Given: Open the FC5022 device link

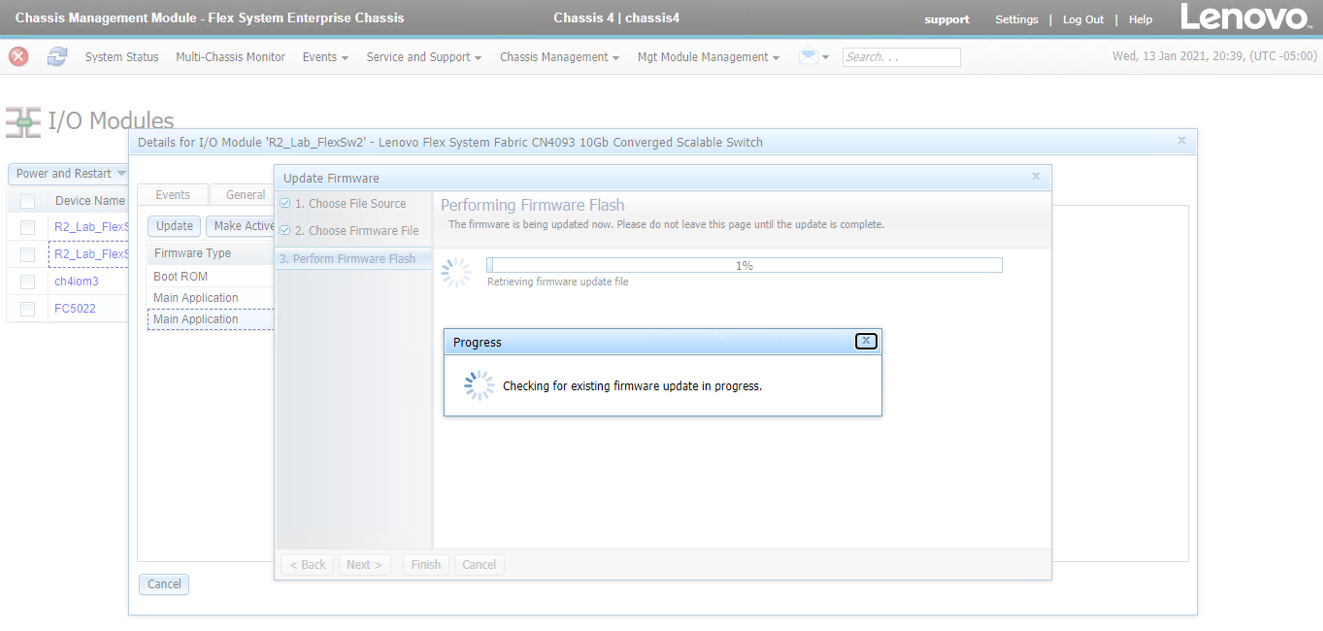Looking at the screenshot, I should tap(75, 308).
